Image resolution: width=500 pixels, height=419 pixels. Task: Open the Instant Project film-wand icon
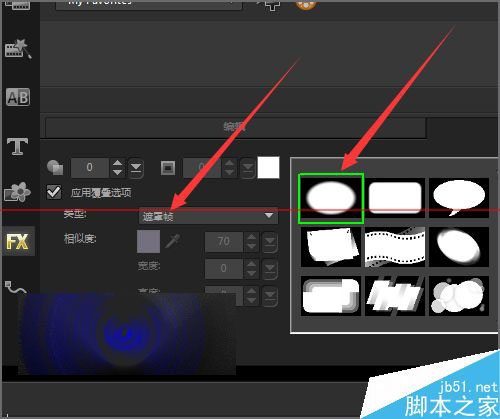tap(18, 49)
